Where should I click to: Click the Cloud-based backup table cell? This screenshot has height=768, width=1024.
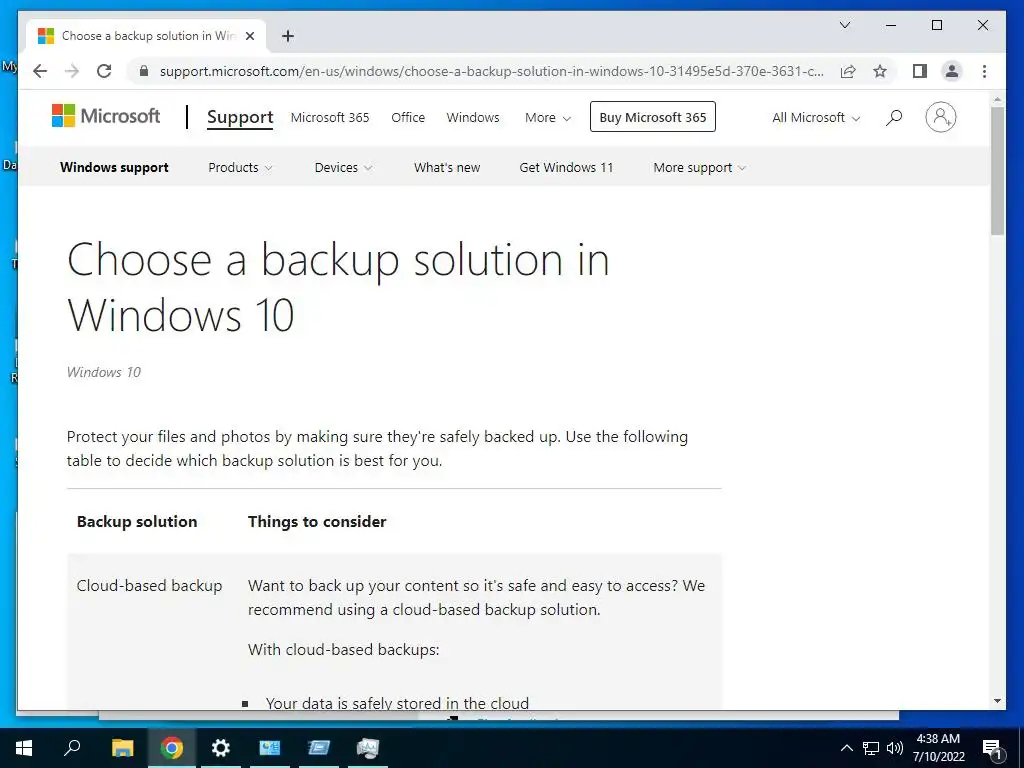(150, 586)
